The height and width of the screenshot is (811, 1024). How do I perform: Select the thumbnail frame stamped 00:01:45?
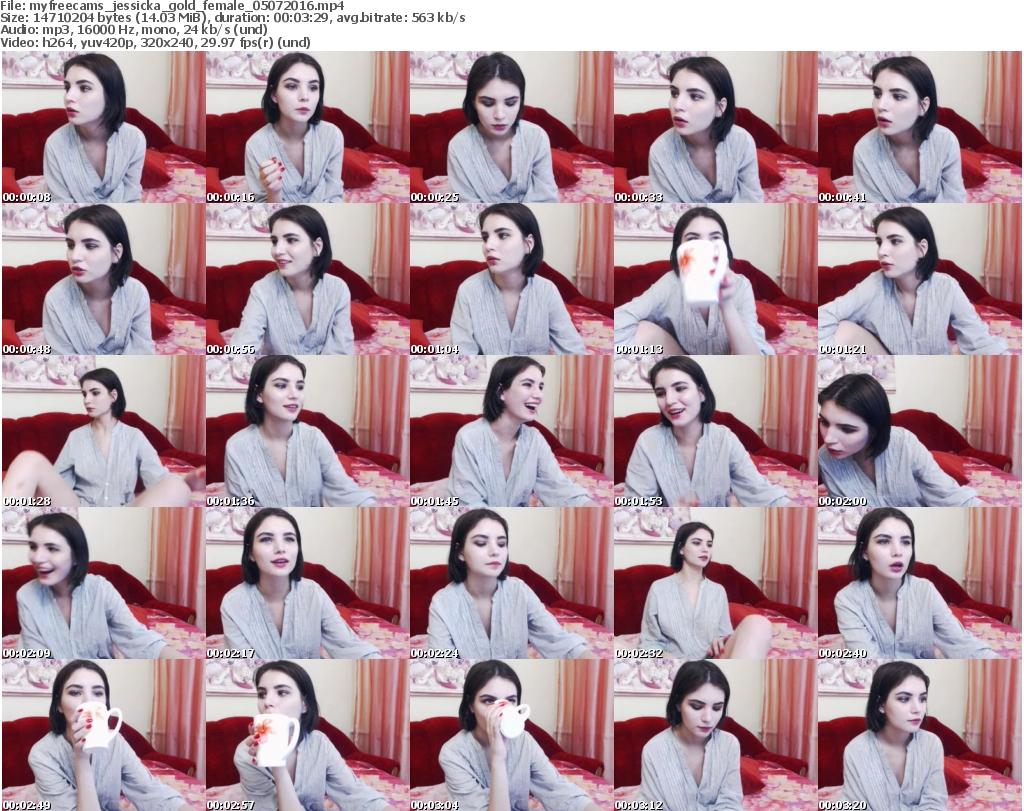tap(511, 431)
